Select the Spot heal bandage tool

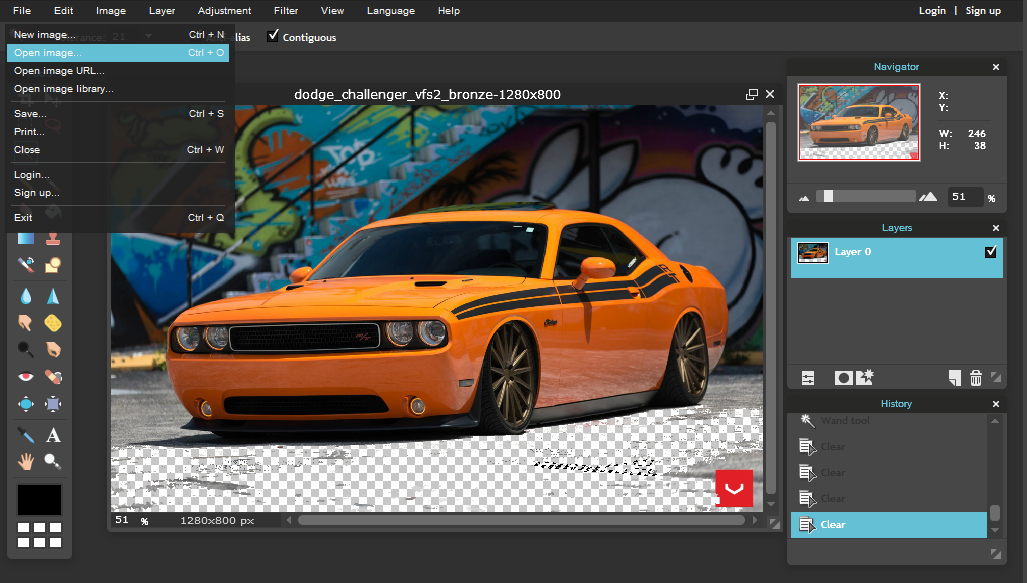coord(53,377)
